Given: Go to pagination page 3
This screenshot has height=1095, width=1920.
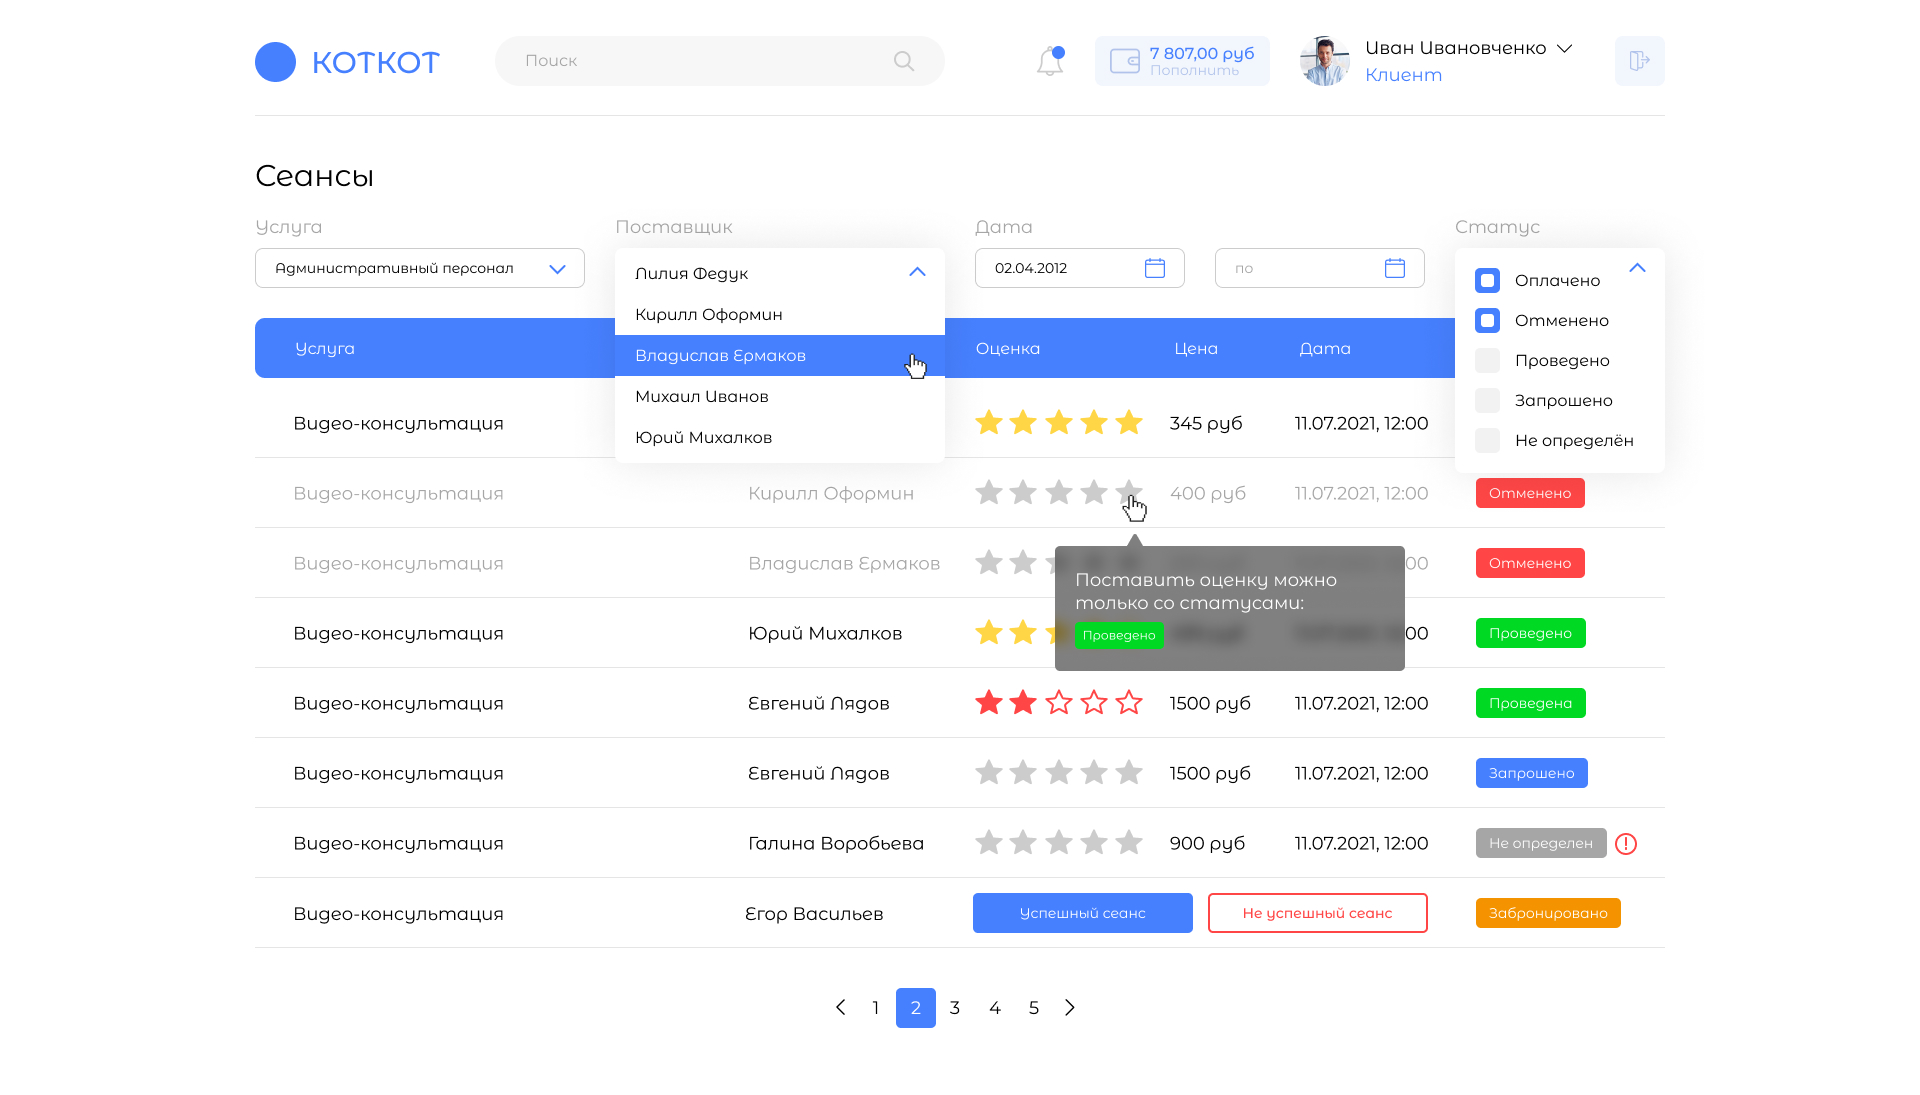Looking at the screenshot, I should click(955, 1007).
